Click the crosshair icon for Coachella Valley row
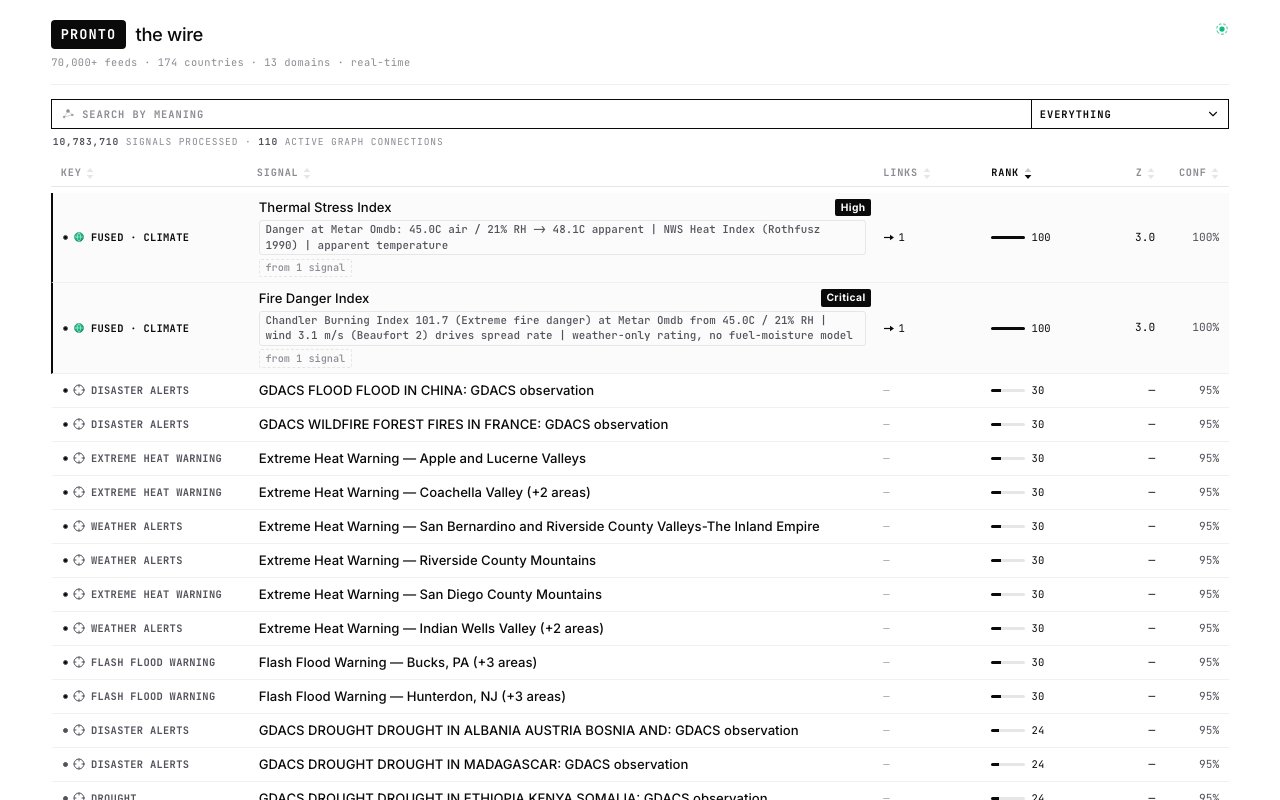Screen dimensions: 1280x800 pyautogui.click(x=79, y=492)
